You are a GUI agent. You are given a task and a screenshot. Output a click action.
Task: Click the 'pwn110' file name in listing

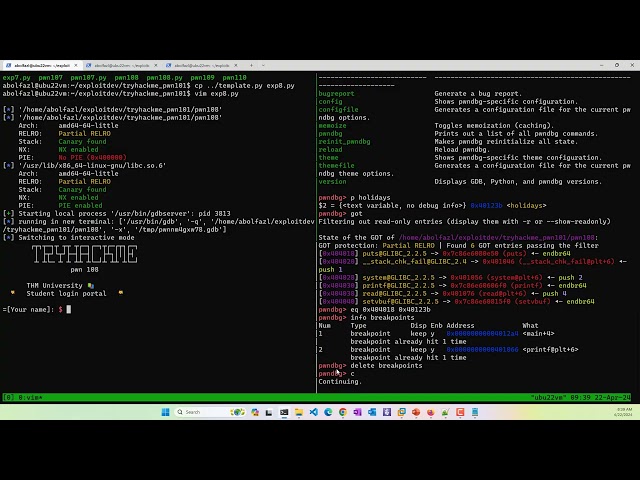click(234, 78)
